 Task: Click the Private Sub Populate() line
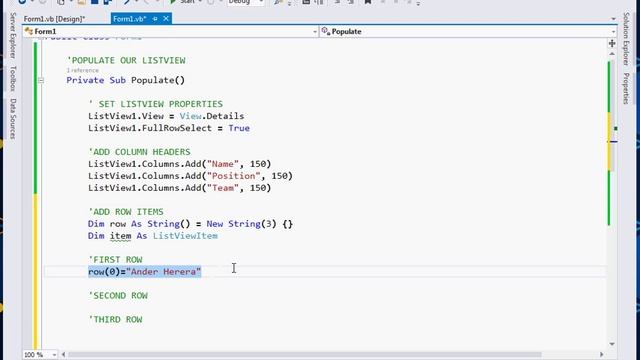click(126, 80)
